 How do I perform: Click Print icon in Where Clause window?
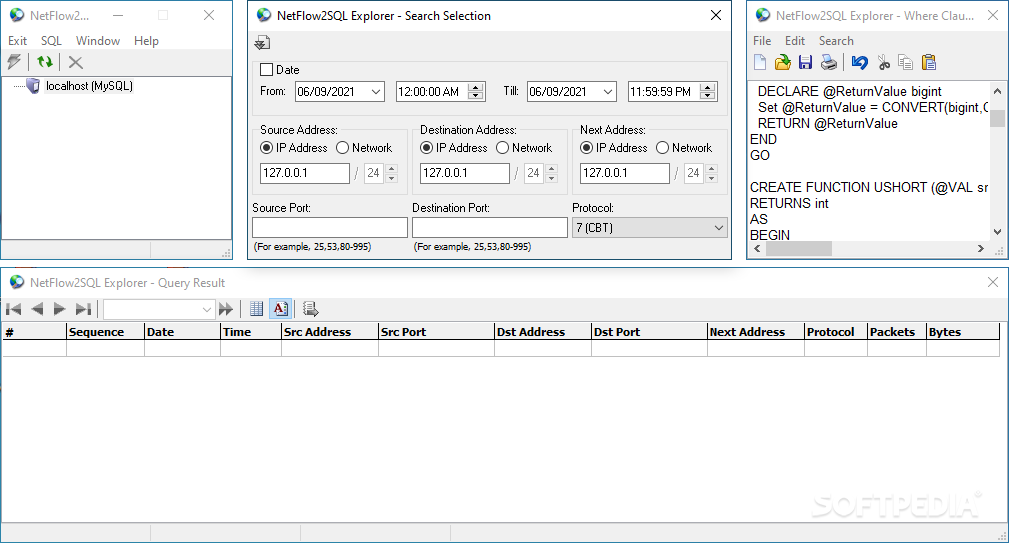(x=829, y=62)
